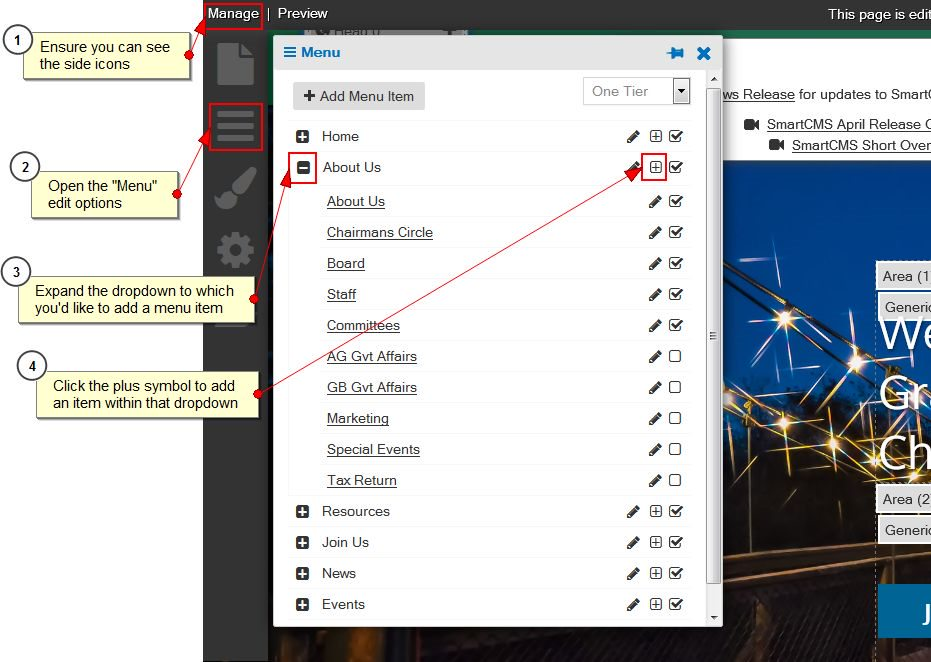Viewport: 931px width, 662px height.
Task: Add sub-item under Resources
Action: (x=656, y=511)
